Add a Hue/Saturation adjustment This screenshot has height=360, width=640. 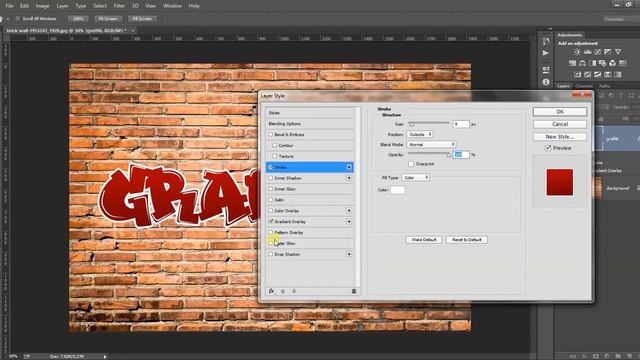[572, 63]
